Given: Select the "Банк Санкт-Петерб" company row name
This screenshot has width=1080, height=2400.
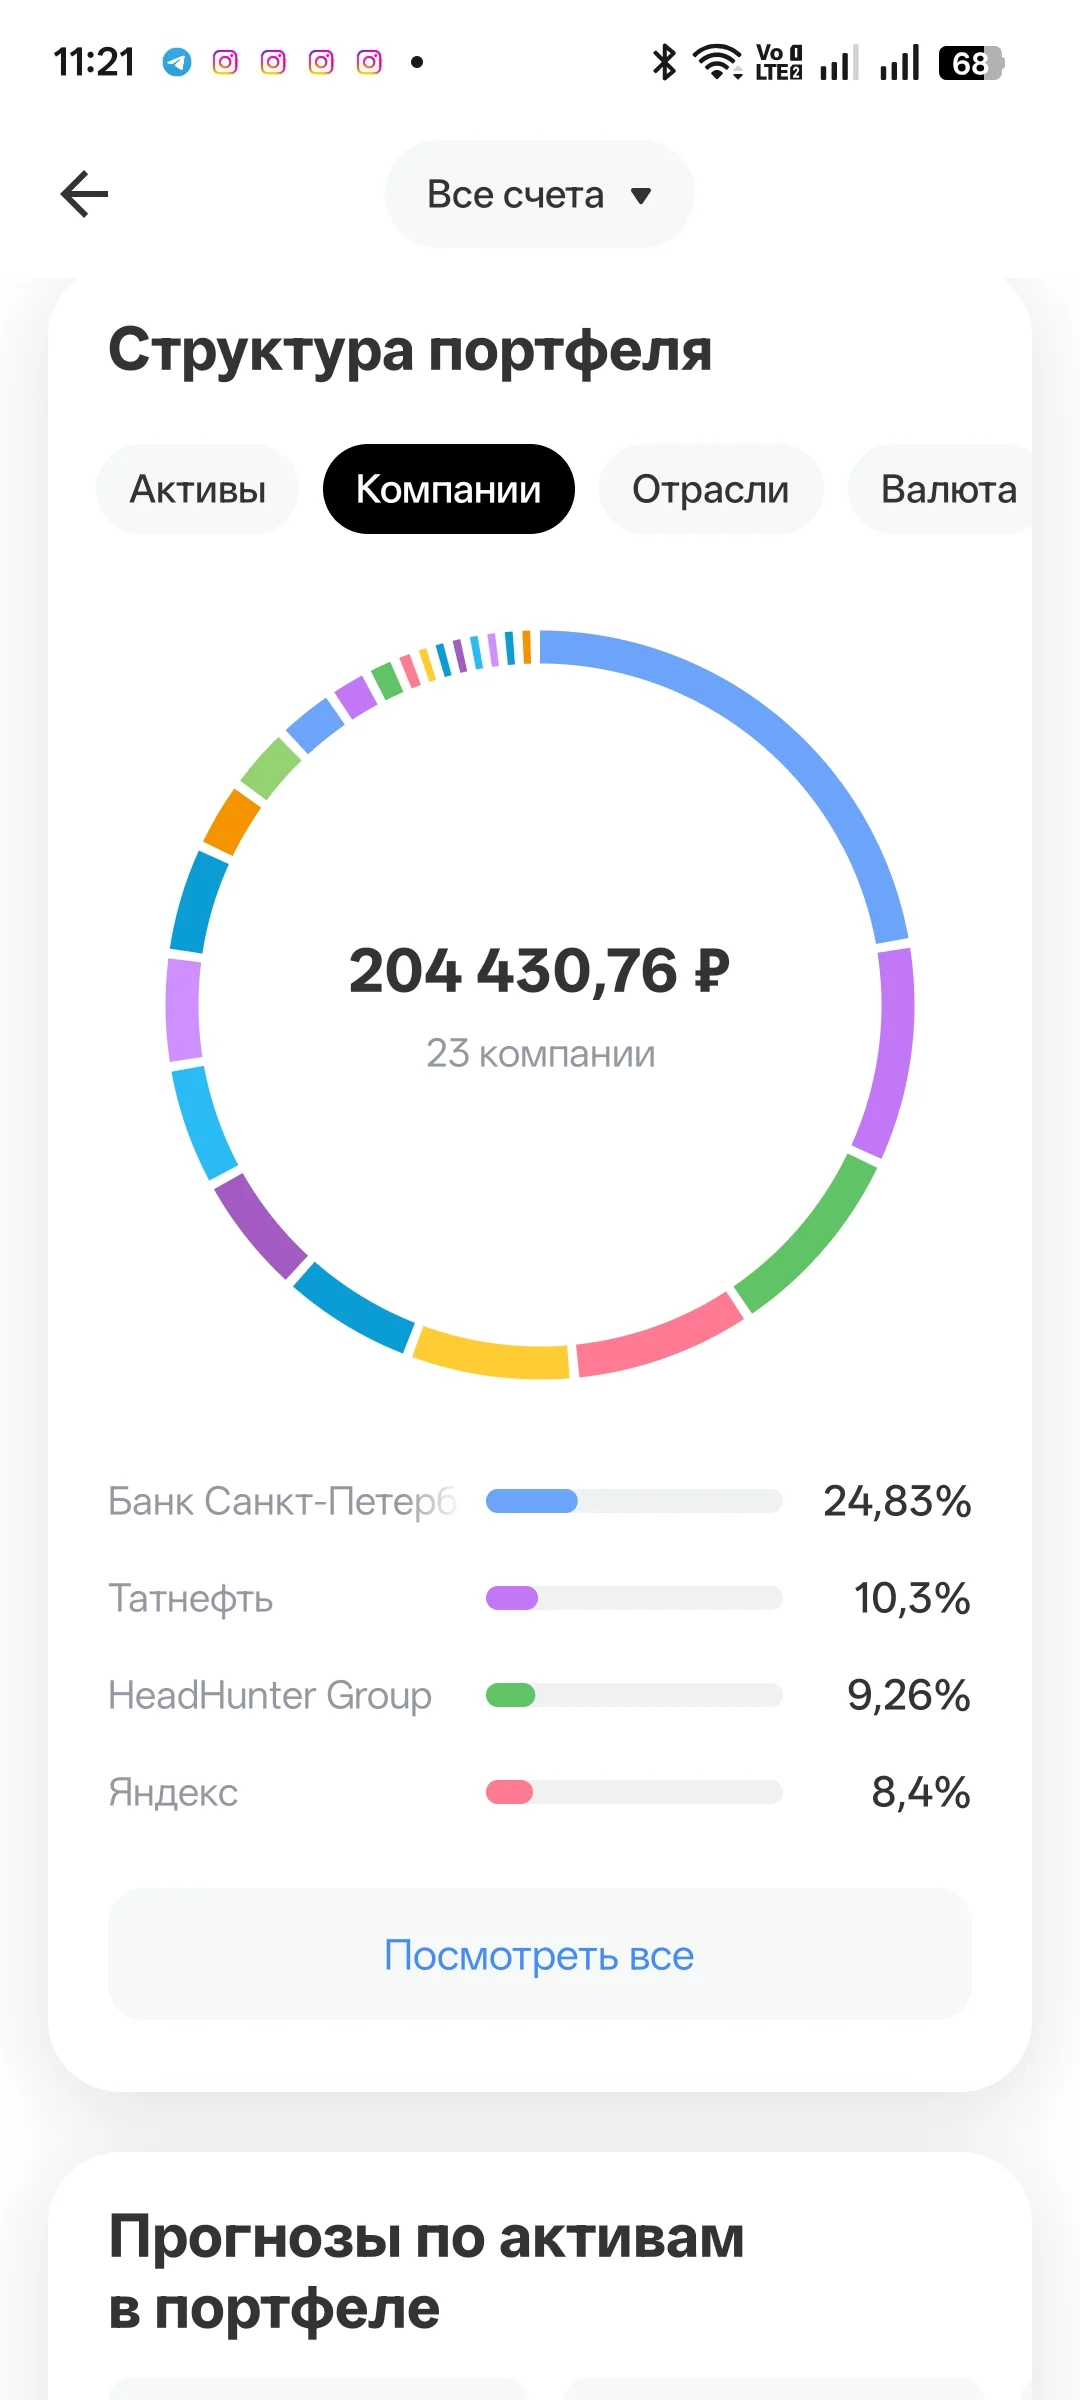Looking at the screenshot, I should [282, 1501].
